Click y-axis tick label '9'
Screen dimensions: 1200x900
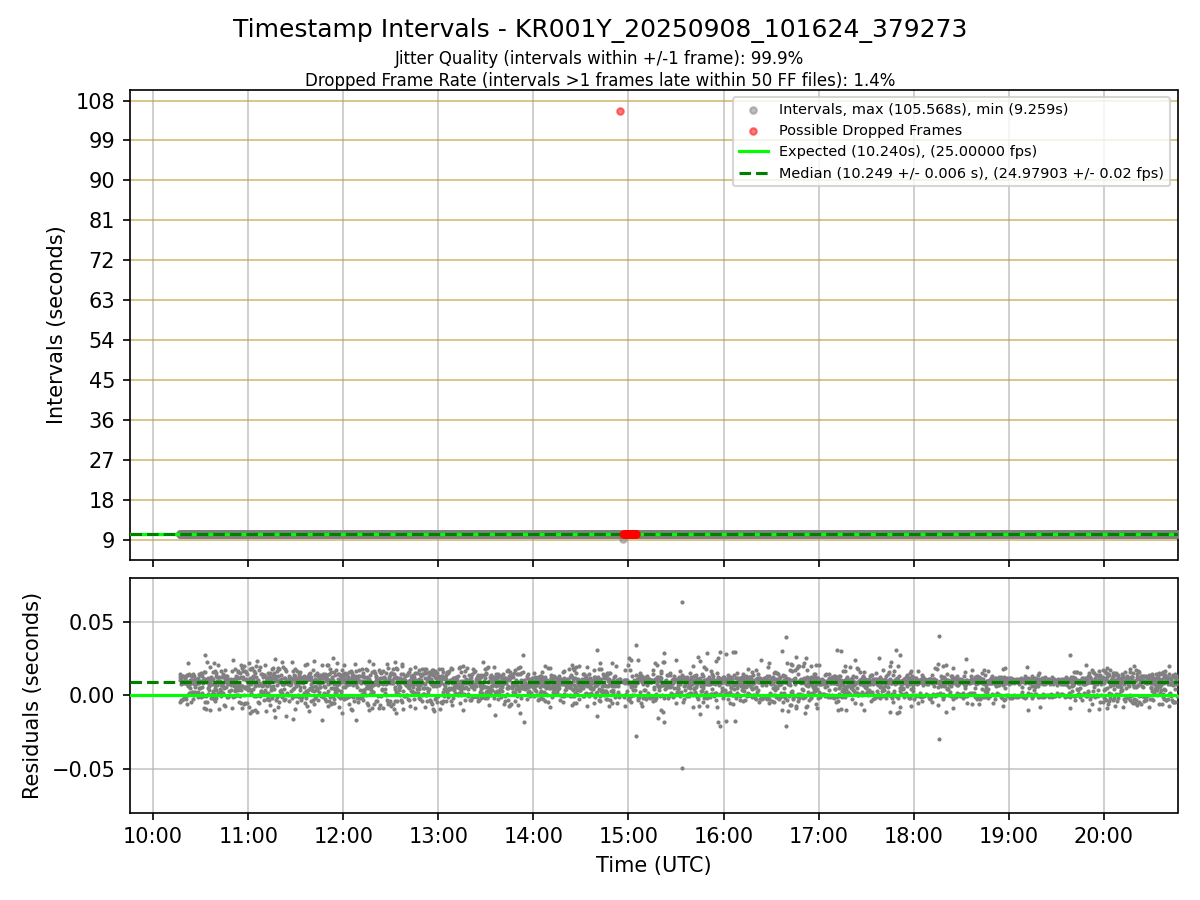point(111,540)
